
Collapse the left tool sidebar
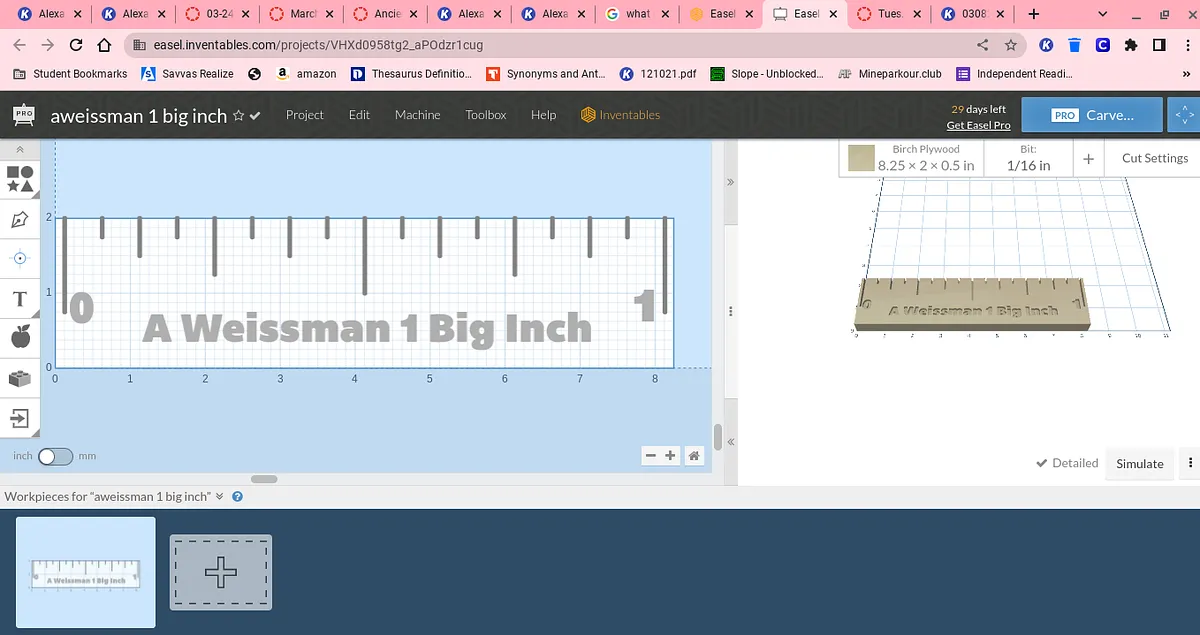(x=20, y=149)
